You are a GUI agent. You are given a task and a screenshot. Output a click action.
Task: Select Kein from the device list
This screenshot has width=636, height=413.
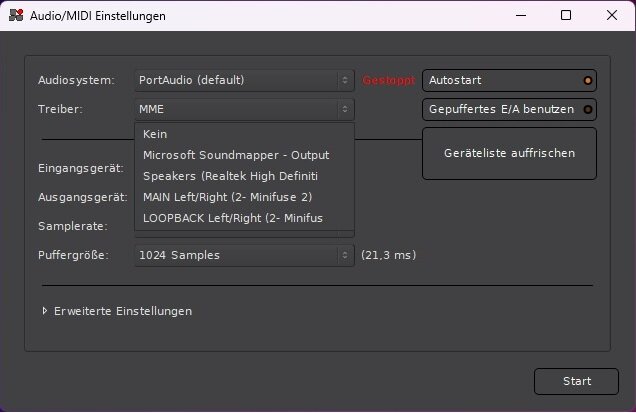245,134
